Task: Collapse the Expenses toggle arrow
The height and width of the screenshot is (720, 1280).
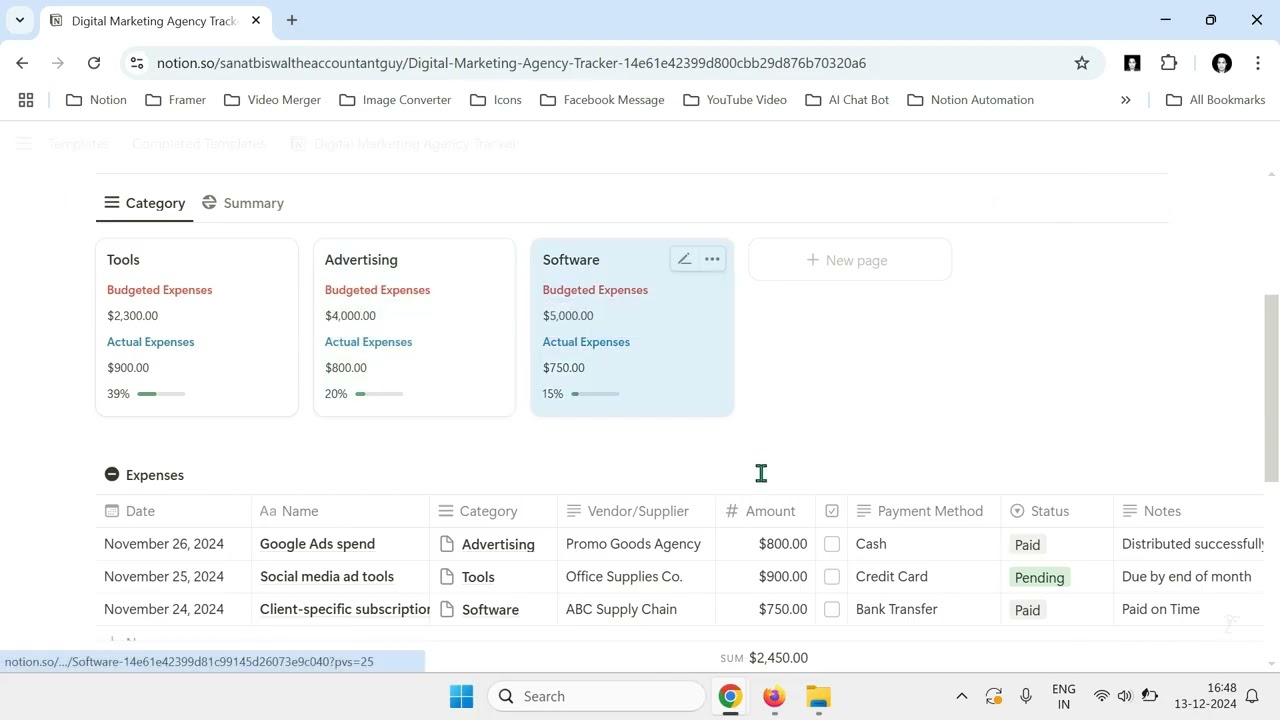Action: pyautogui.click(x=112, y=475)
